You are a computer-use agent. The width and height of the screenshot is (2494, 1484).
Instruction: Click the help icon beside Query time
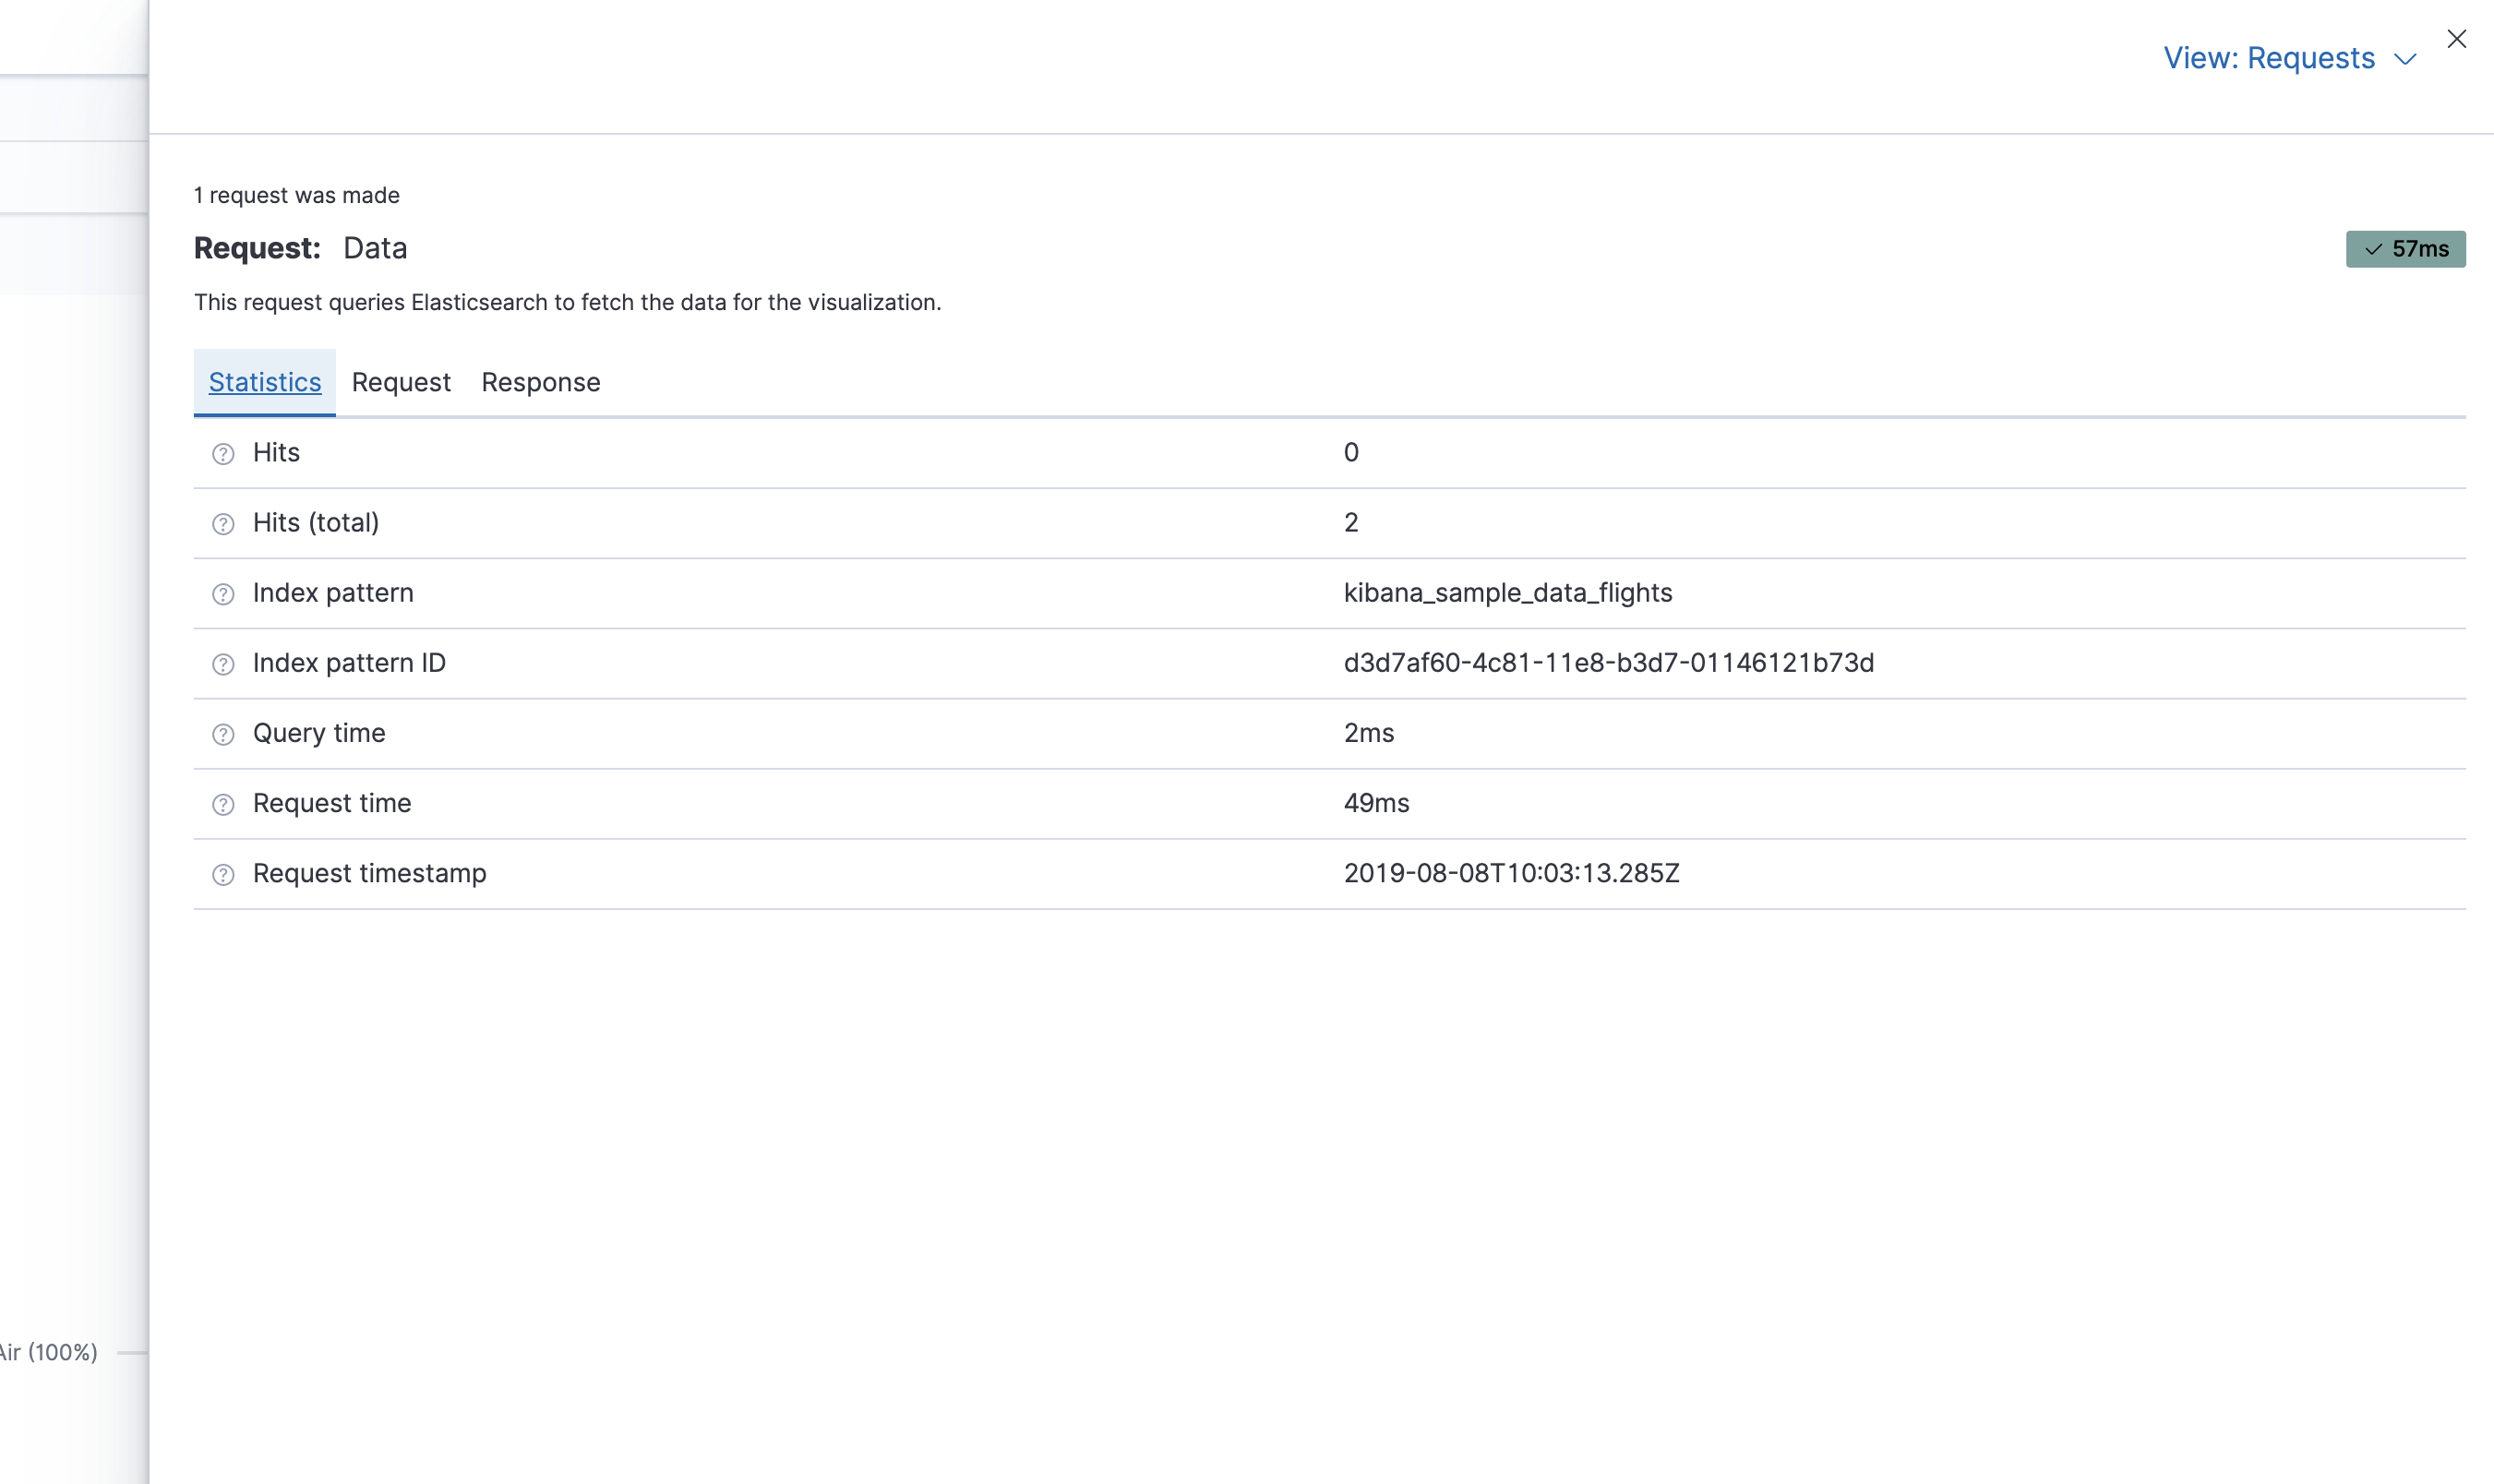tap(223, 734)
